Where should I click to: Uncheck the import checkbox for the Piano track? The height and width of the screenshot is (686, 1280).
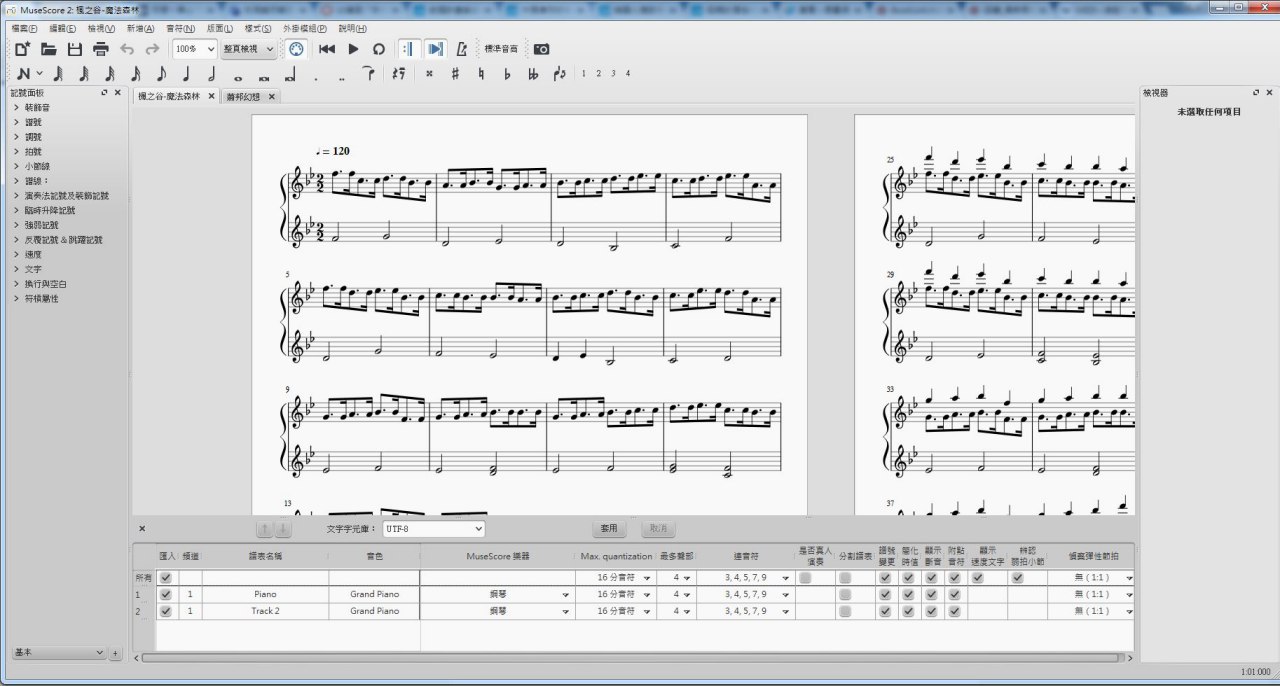click(166, 594)
